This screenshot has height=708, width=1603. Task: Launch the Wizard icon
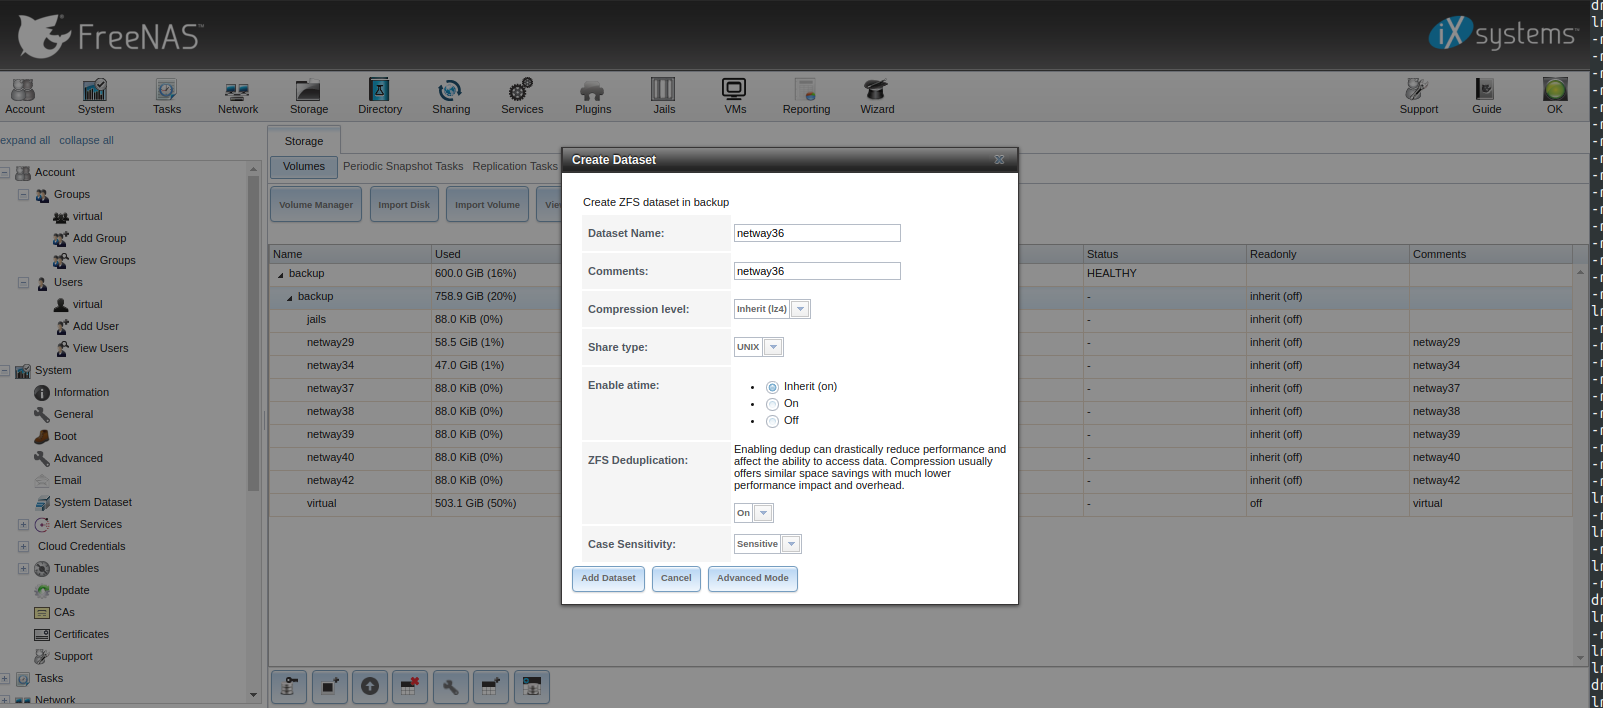click(877, 96)
